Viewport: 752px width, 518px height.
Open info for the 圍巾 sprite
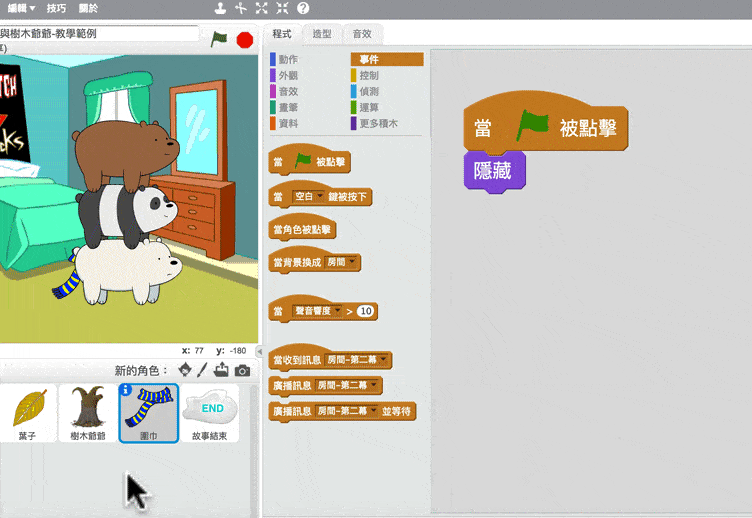125,390
